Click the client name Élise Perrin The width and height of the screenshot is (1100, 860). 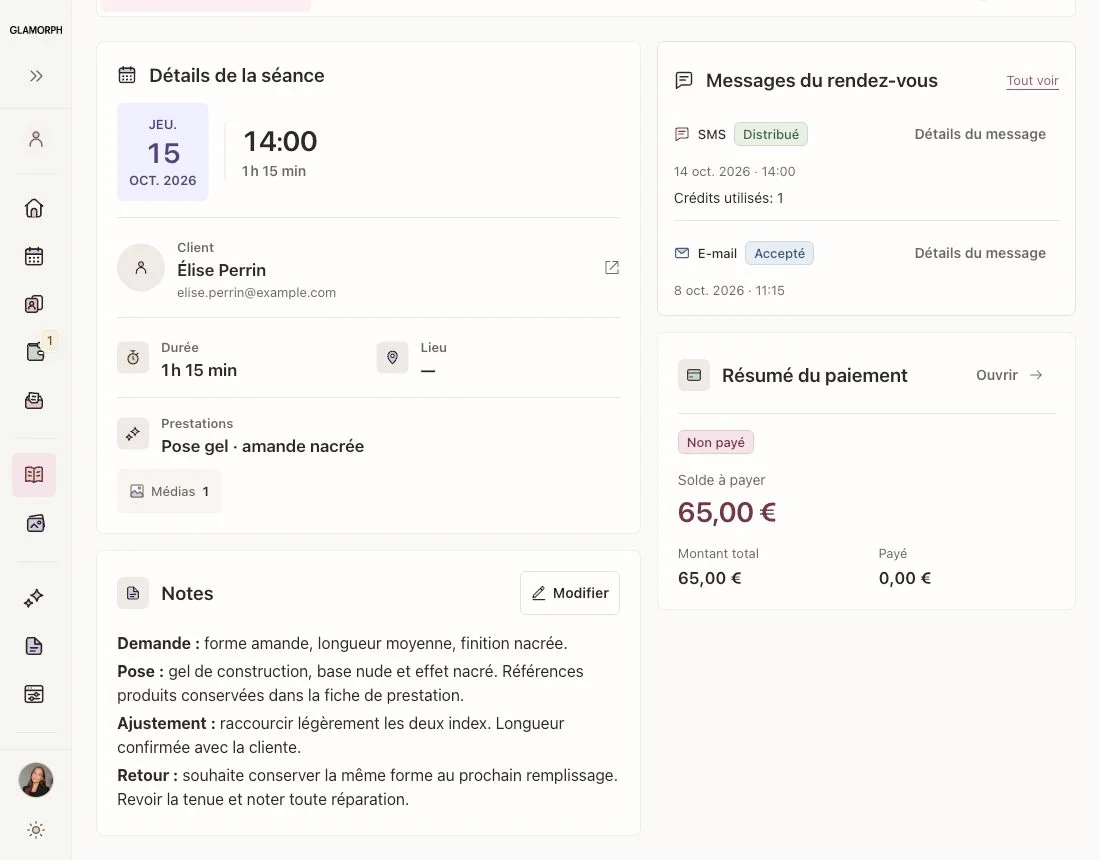click(222, 270)
